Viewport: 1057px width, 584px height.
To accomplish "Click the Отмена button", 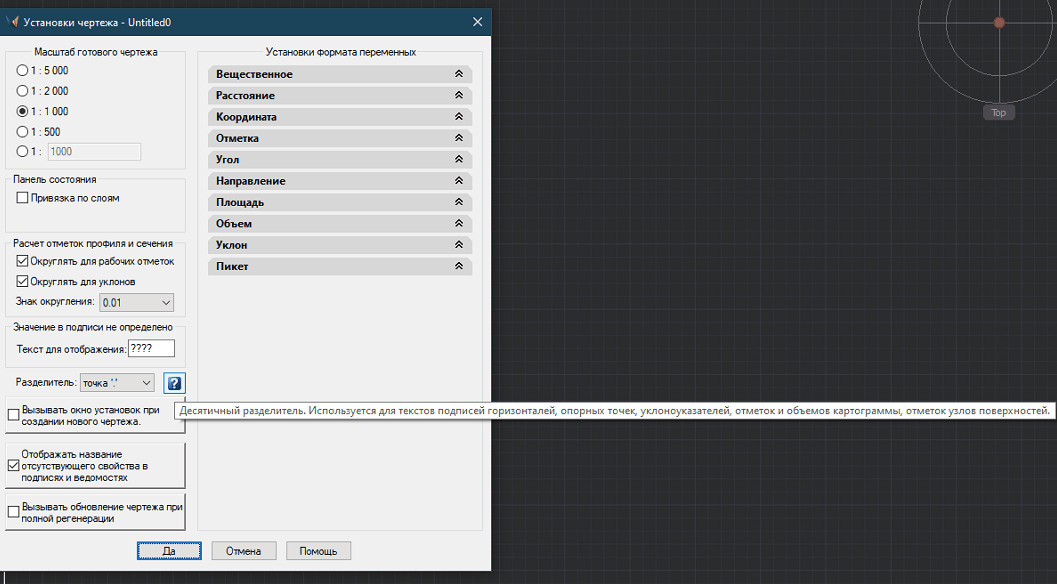I will tap(243, 551).
